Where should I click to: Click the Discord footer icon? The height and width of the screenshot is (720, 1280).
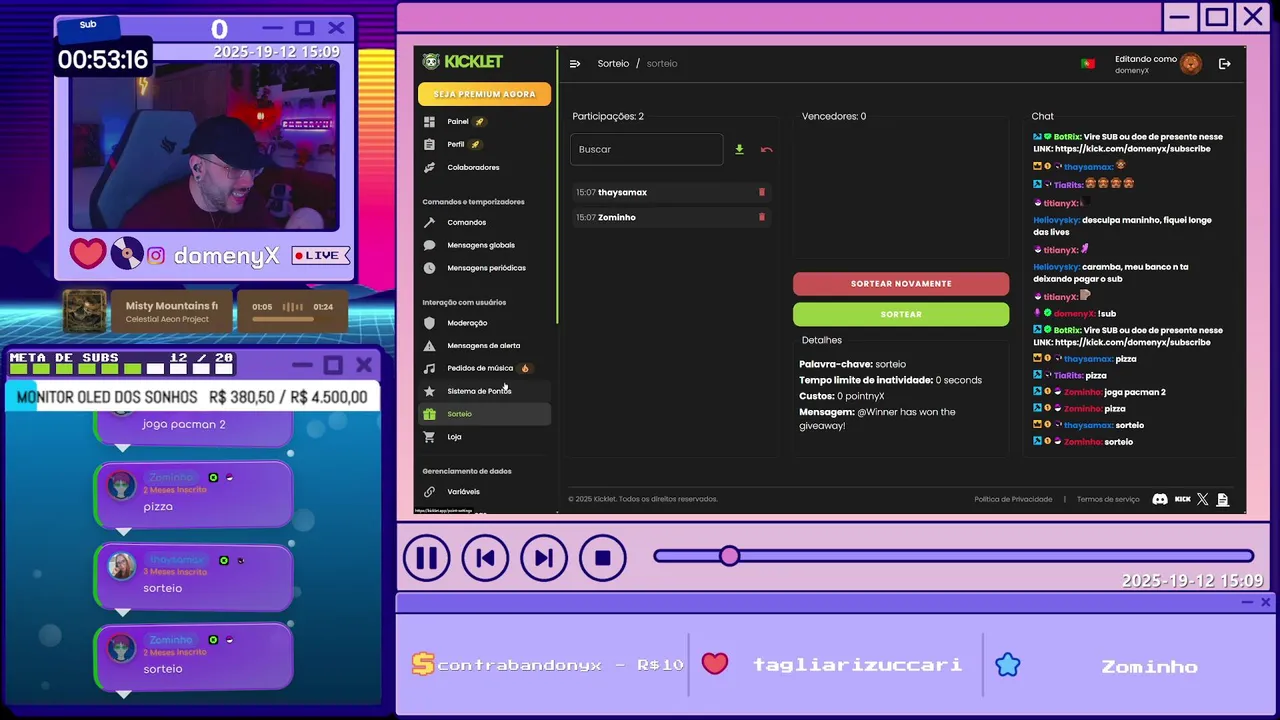(x=1160, y=499)
